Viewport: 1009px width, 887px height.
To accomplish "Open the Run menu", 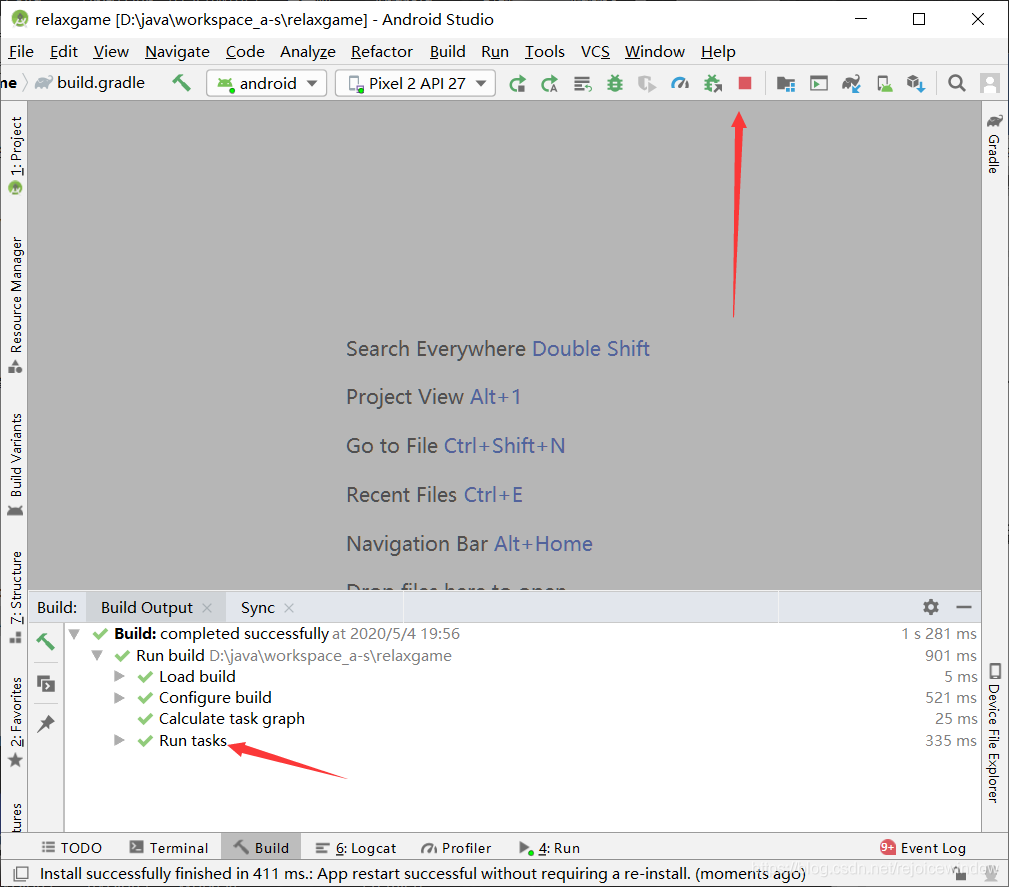I will click(x=495, y=51).
